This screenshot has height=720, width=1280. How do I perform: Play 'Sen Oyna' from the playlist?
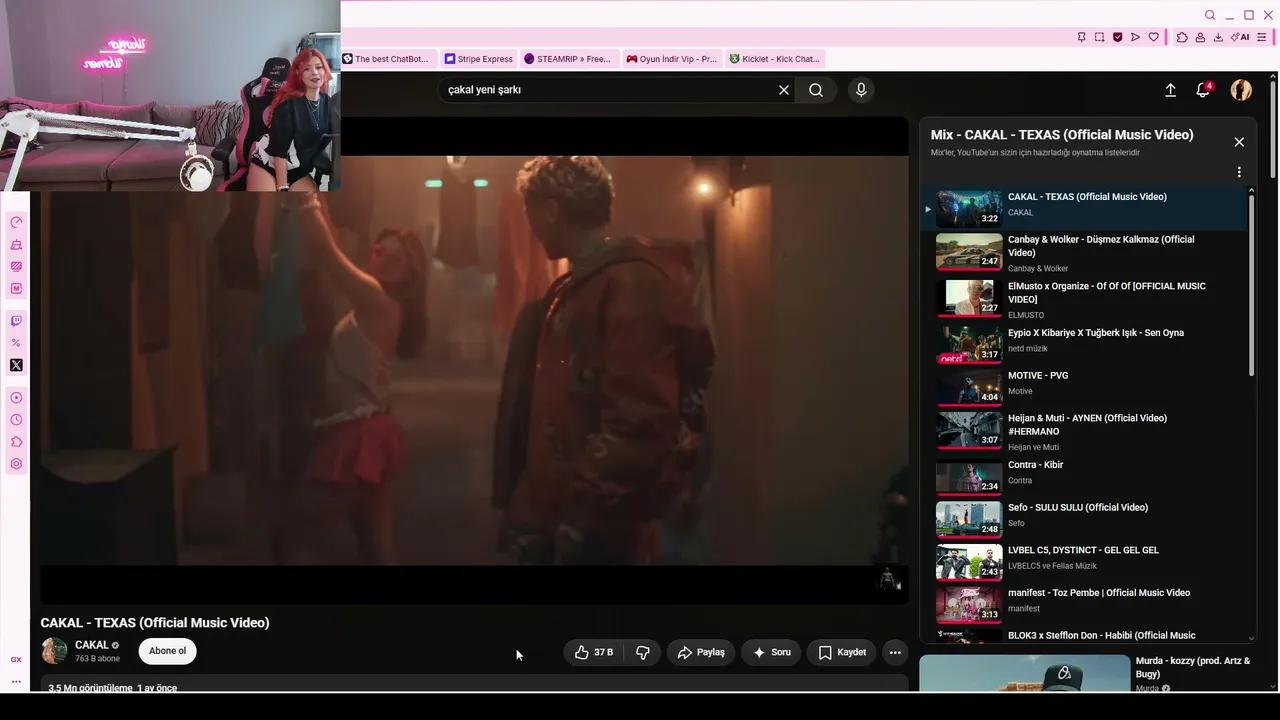click(1085, 344)
